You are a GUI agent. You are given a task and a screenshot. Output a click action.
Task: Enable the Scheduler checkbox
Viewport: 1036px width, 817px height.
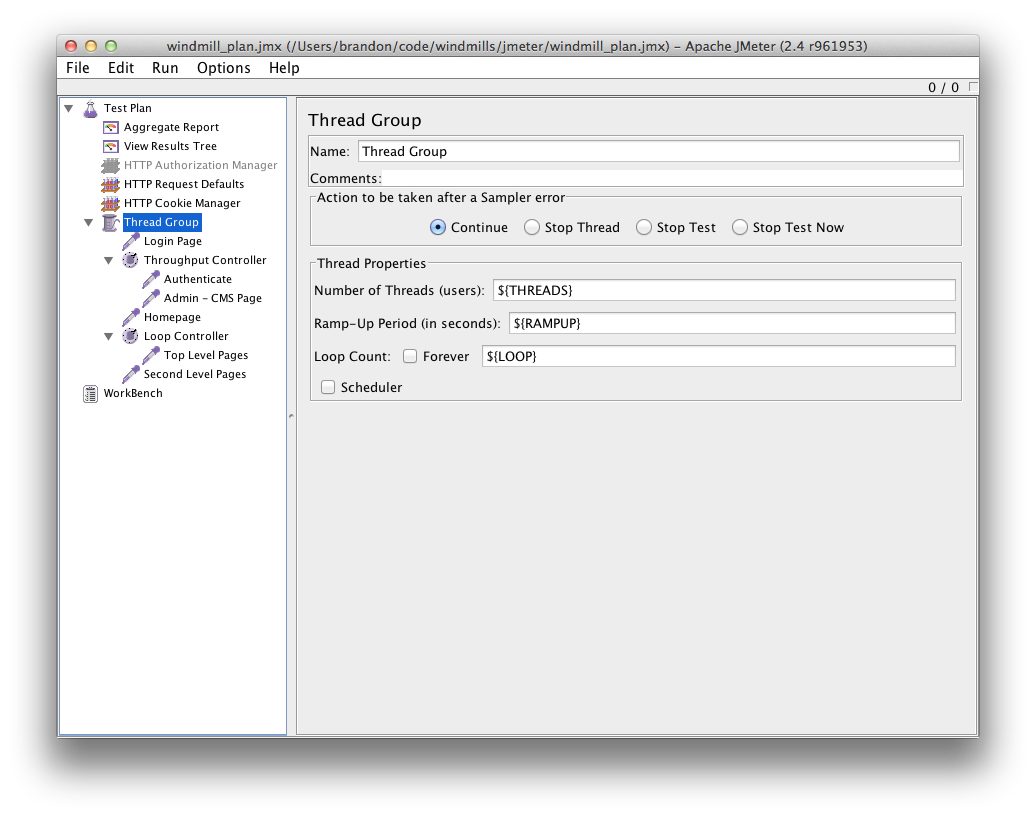(328, 388)
